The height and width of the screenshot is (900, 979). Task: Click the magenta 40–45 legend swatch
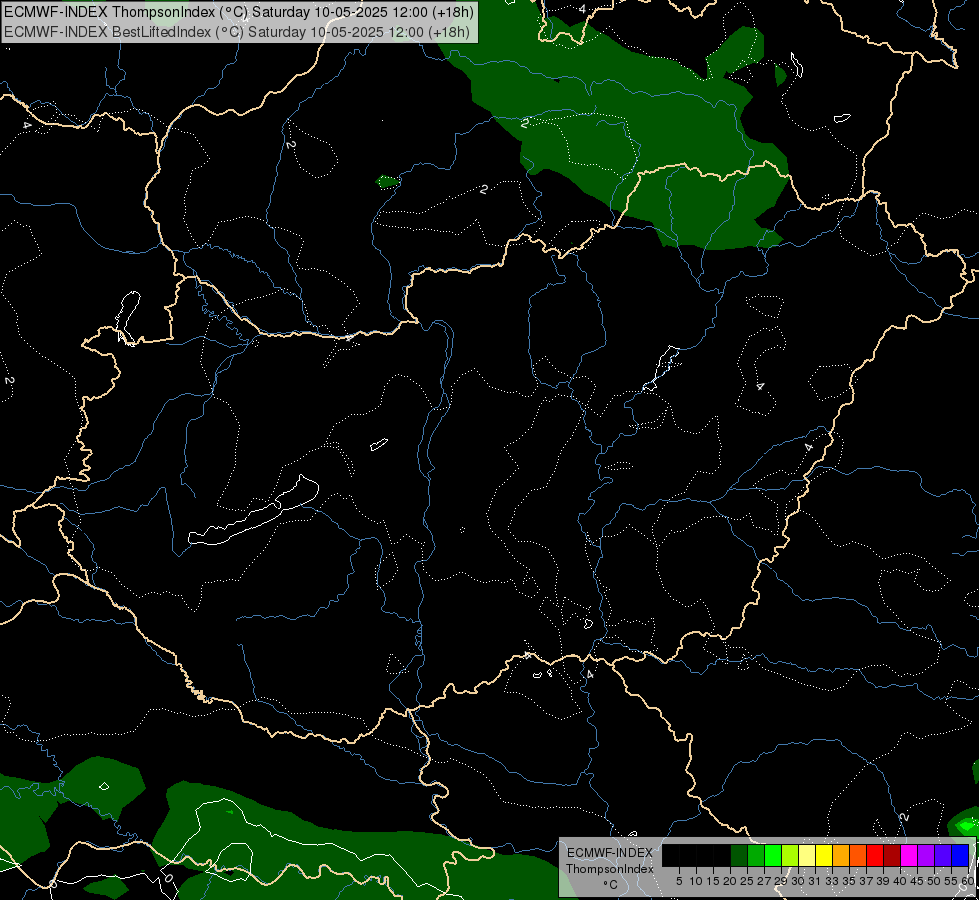(909, 855)
